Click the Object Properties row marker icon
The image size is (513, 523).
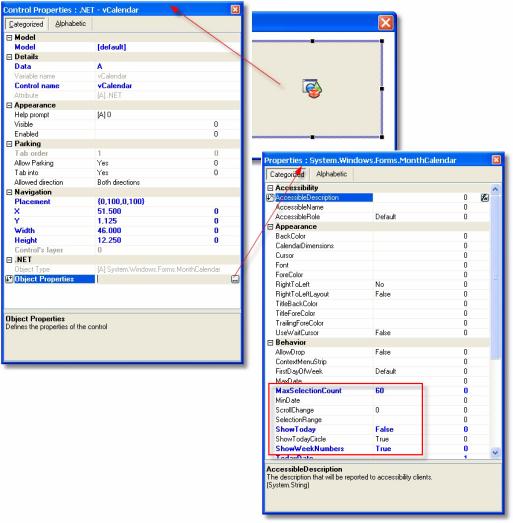click(9, 279)
